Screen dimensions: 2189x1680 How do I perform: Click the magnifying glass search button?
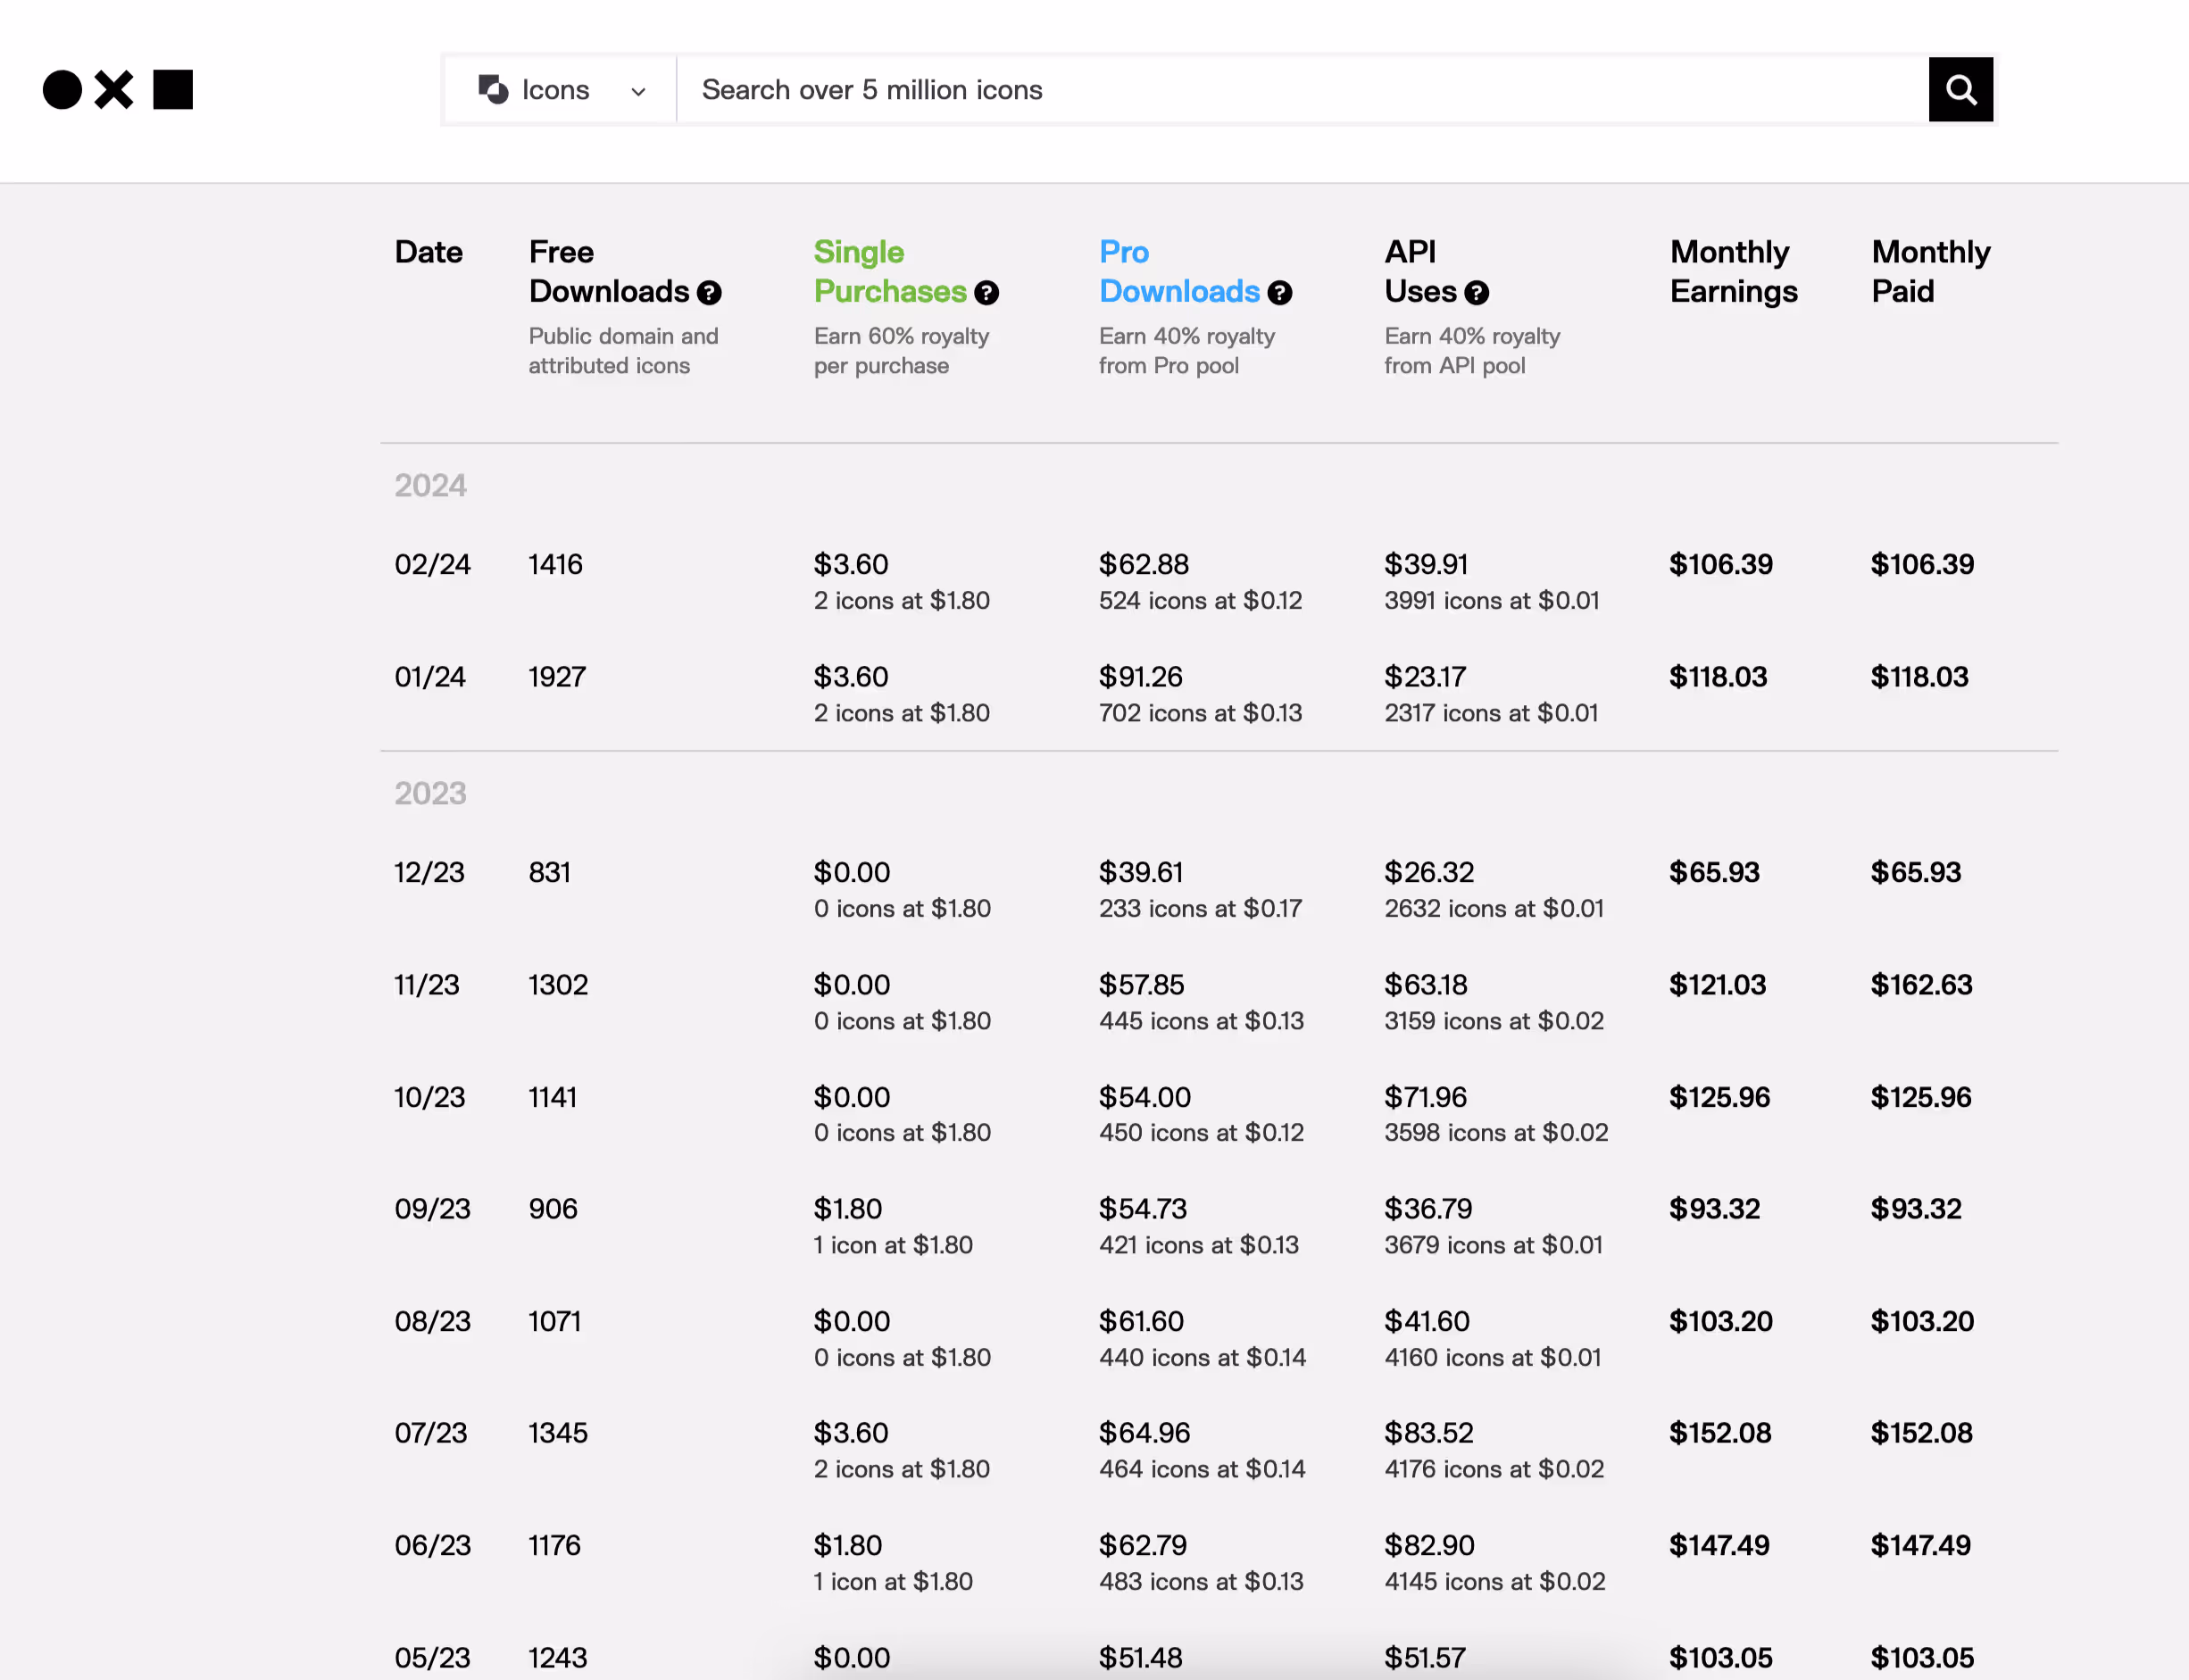point(1960,90)
